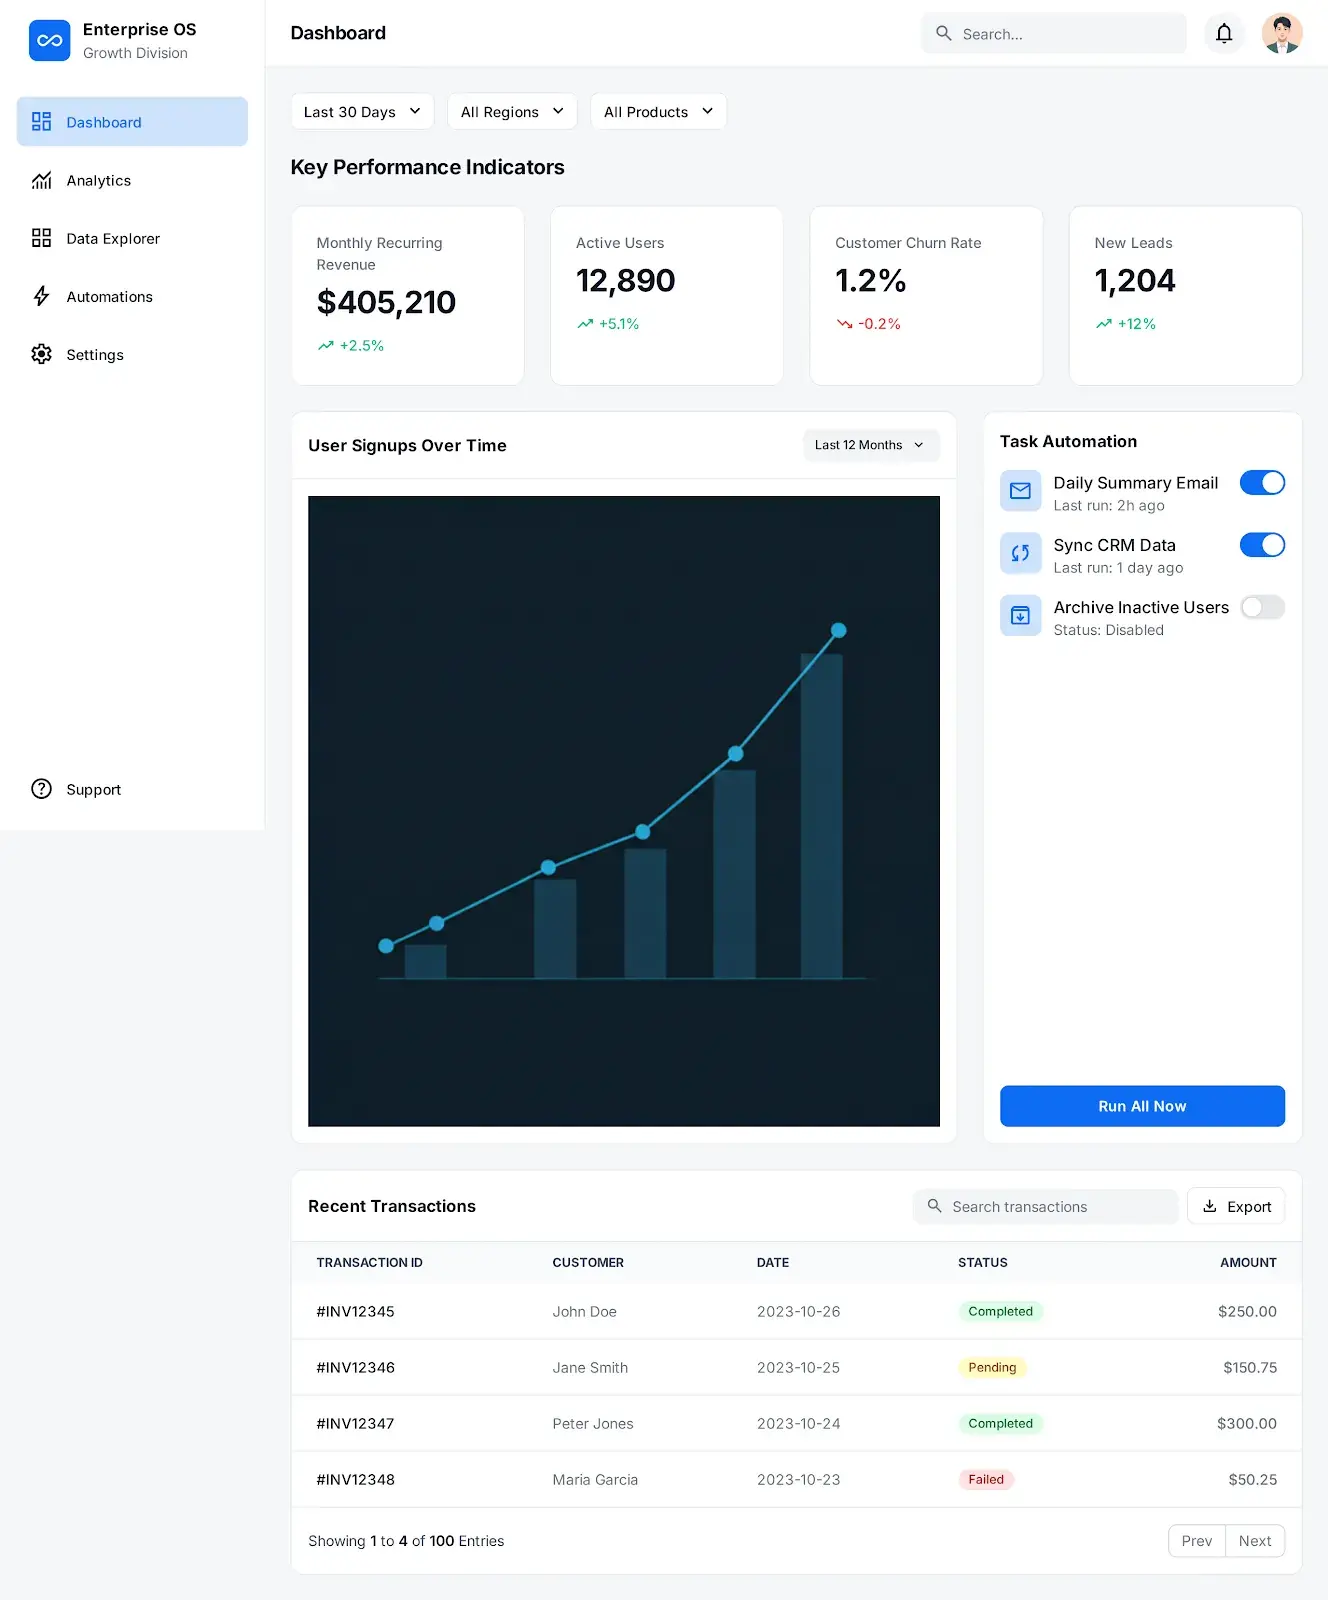
Task: Click the New Leads 1,204 value
Action: coord(1135,281)
